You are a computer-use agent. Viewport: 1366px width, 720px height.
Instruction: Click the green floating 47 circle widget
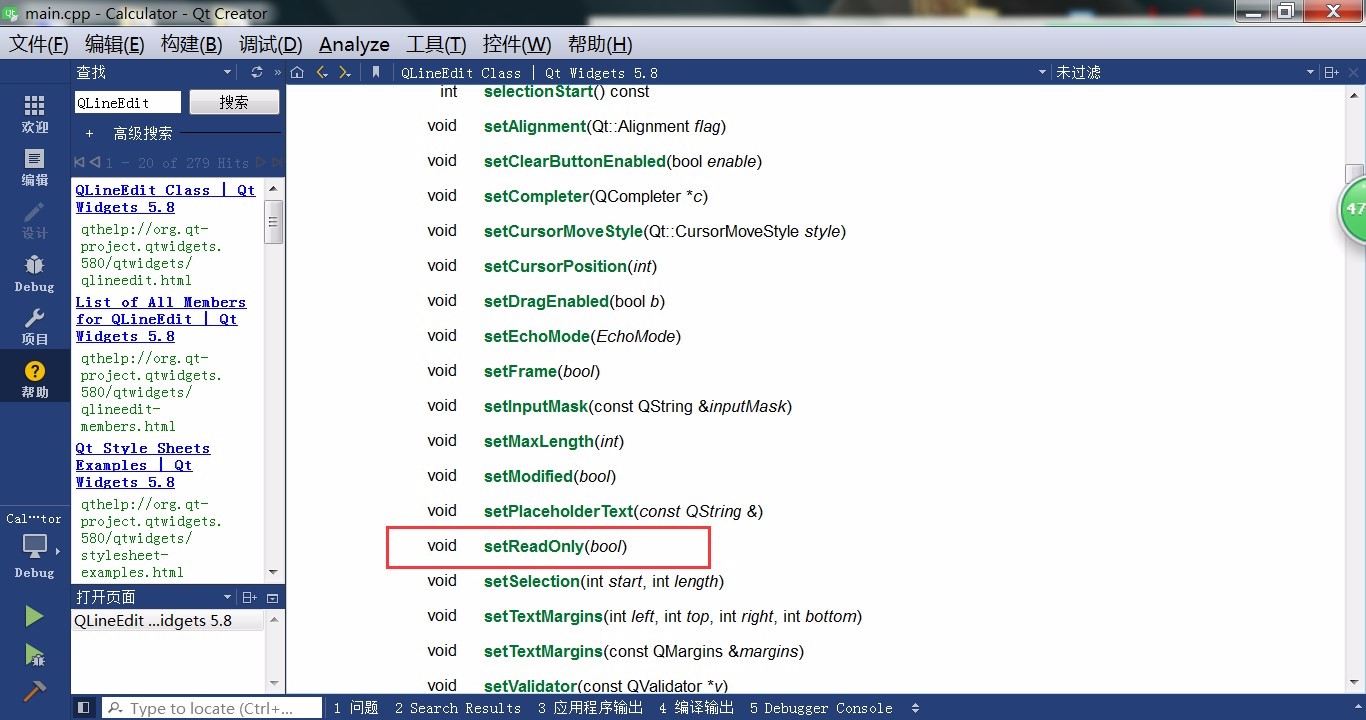point(1353,209)
